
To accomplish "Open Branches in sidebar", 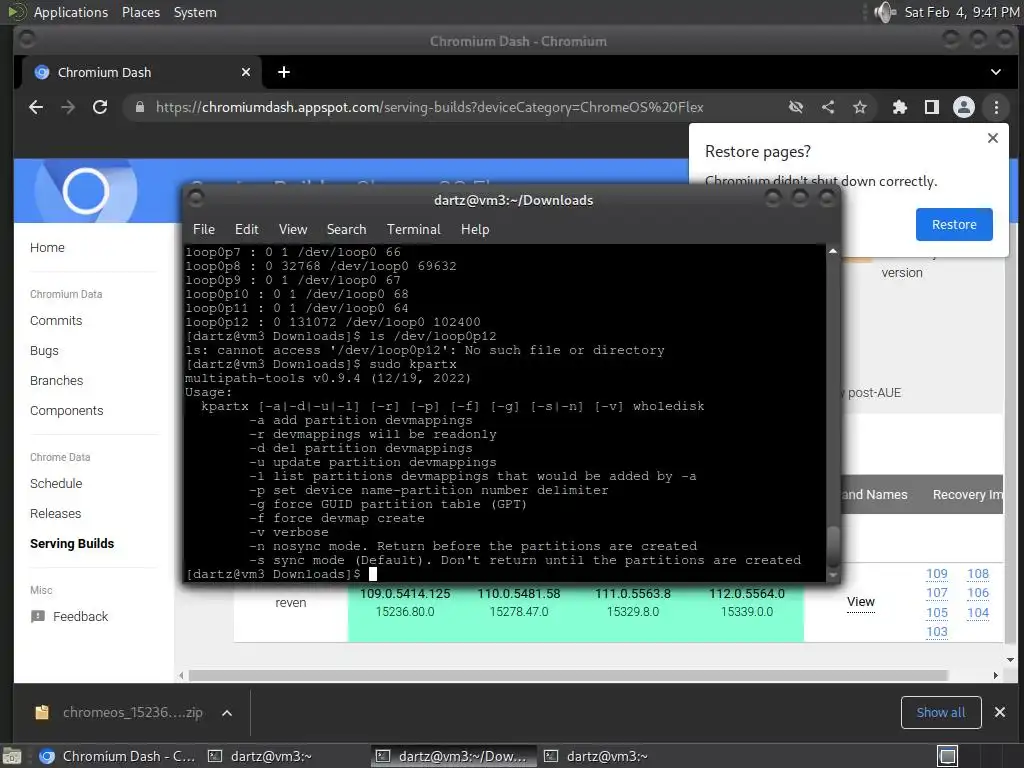I will pyautogui.click(x=57, y=381).
